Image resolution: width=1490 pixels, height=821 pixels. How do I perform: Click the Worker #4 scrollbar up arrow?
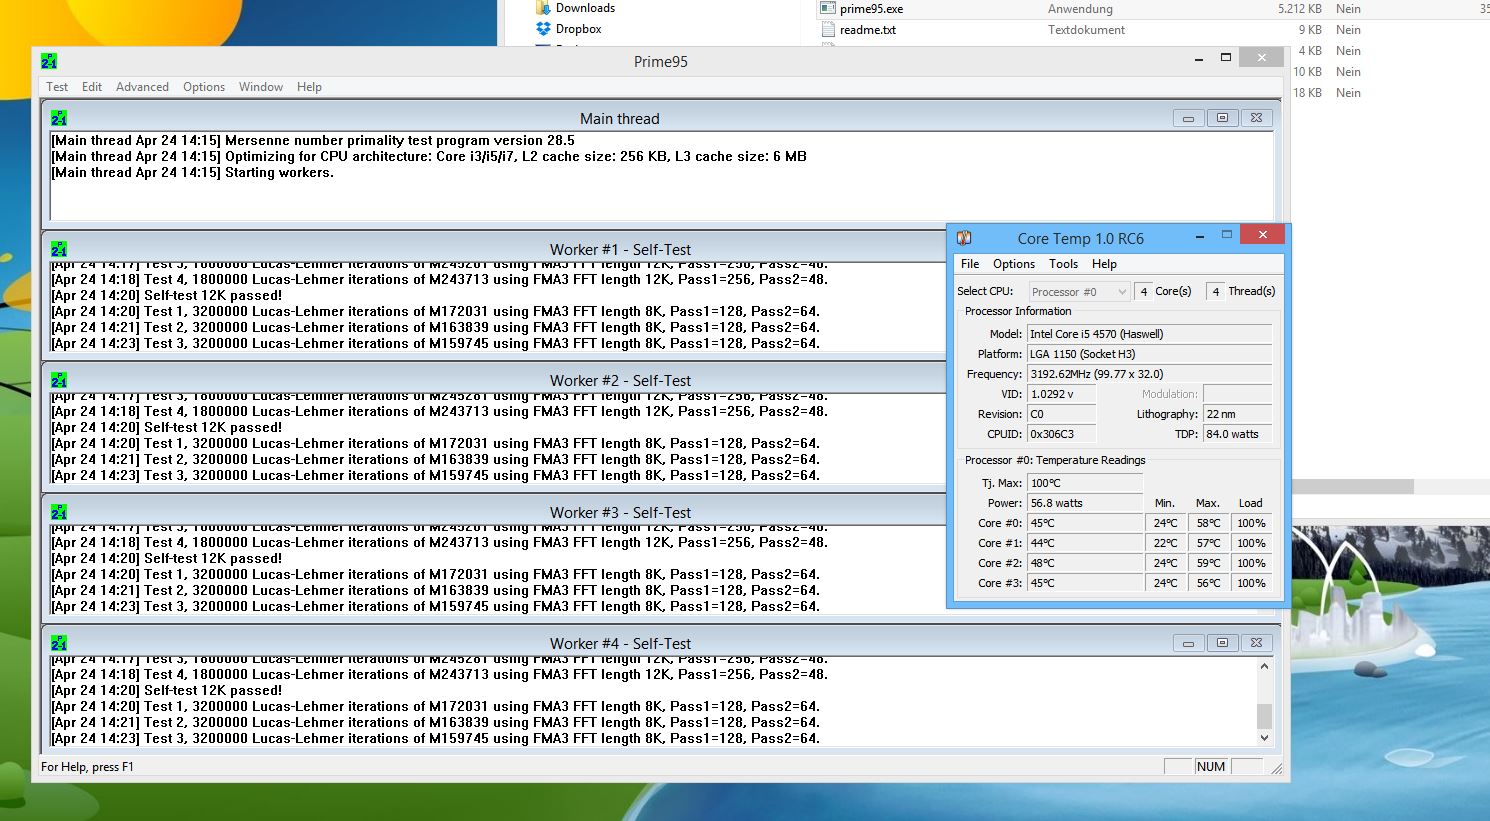coord(1264,666)
